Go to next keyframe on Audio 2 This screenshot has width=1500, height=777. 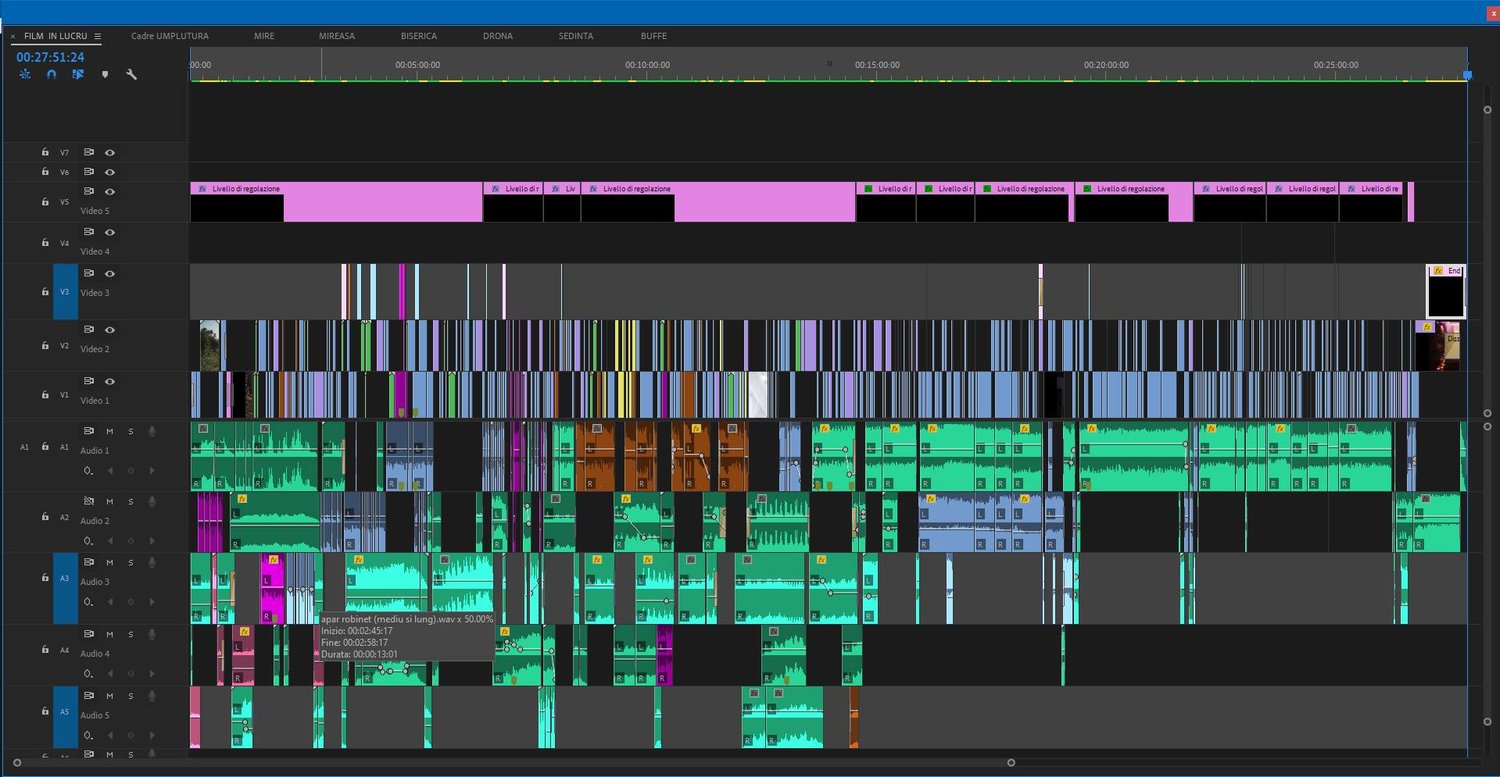(x=152, y=540)
